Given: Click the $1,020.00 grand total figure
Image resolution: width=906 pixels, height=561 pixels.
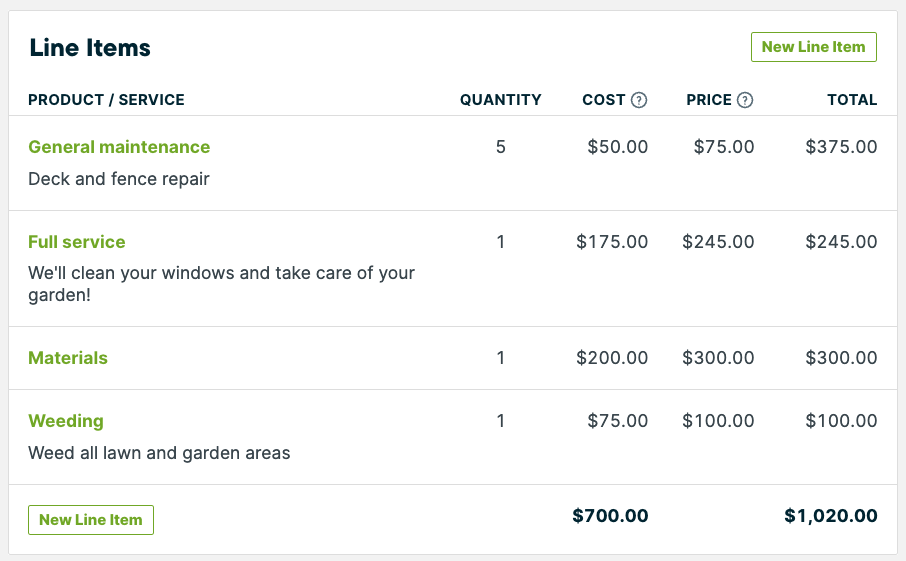Looking at the screenshot, I should point(831,515).
